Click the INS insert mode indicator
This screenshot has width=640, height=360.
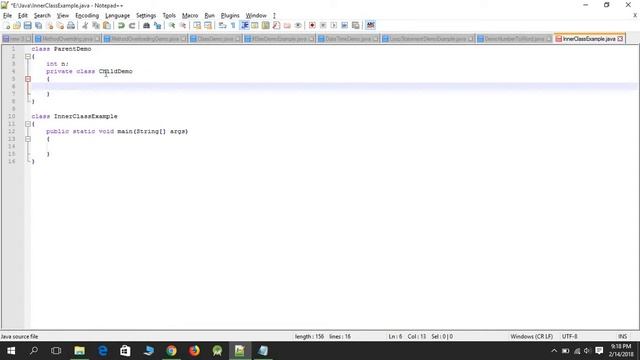(622, 336)
